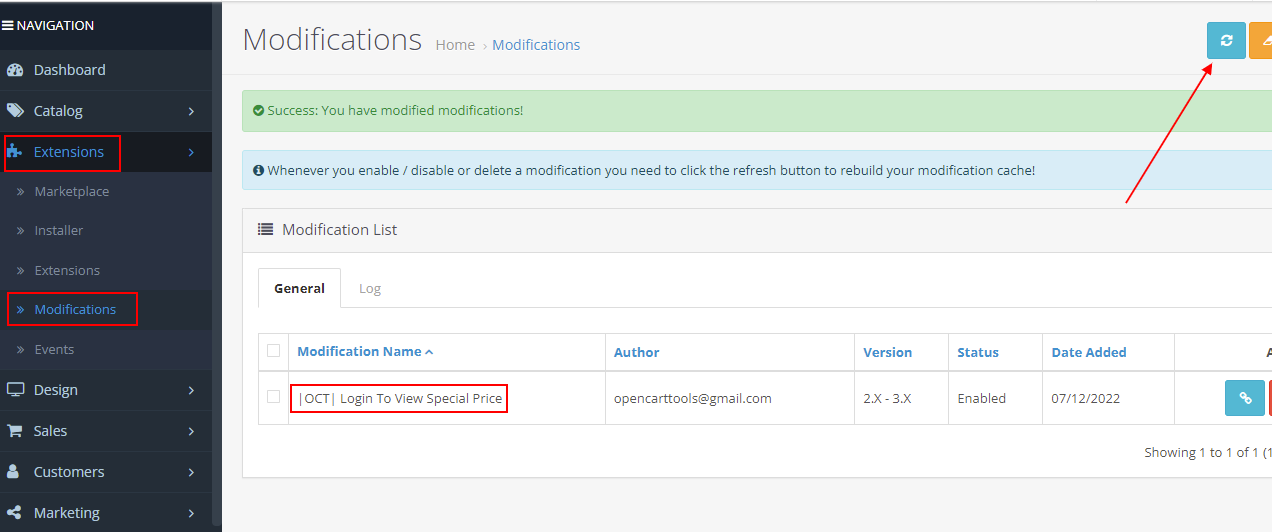Expand the Design menu chevron
The width and height of the screenshot is (1272, 532).
pyautogui.click(x=191, y=390)
